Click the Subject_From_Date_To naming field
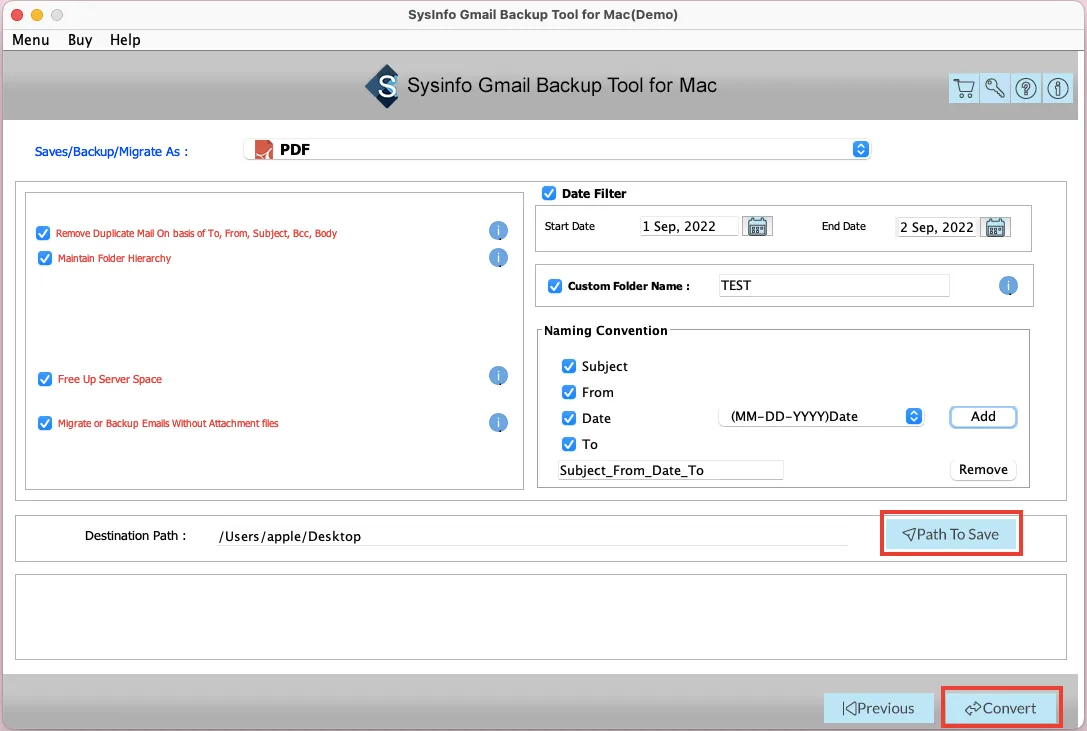 [670, 470]
